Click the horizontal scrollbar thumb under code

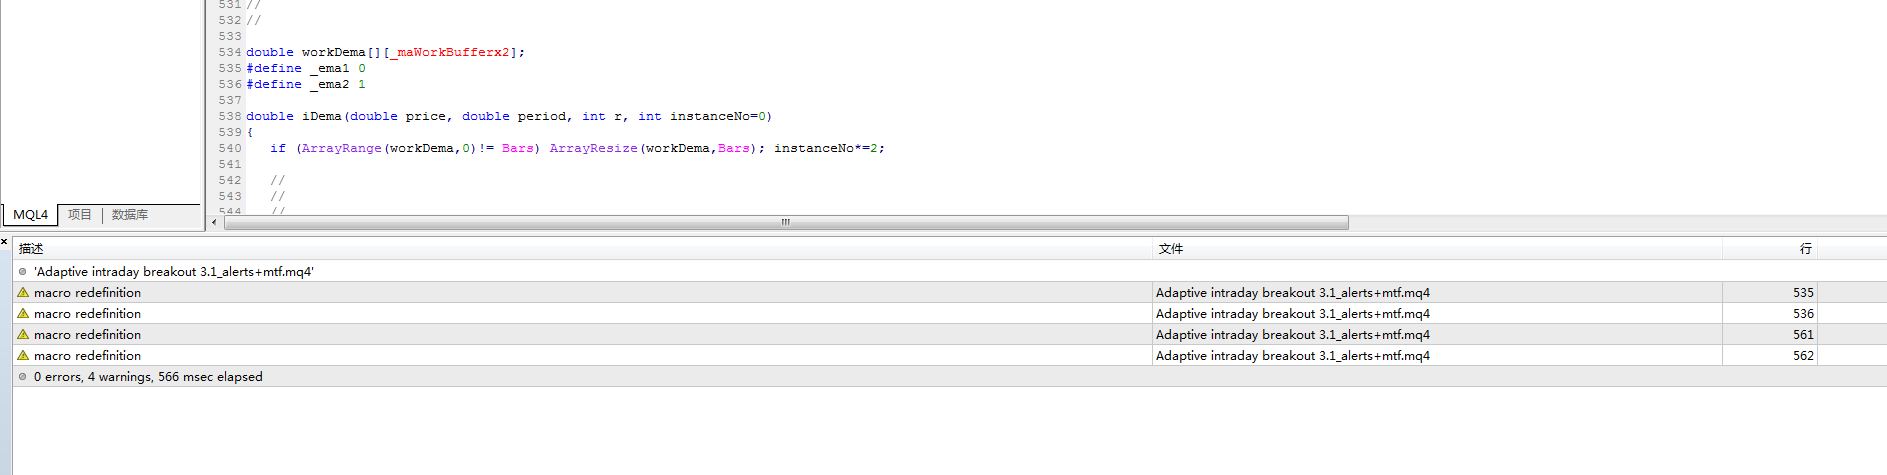pos(786,222)
